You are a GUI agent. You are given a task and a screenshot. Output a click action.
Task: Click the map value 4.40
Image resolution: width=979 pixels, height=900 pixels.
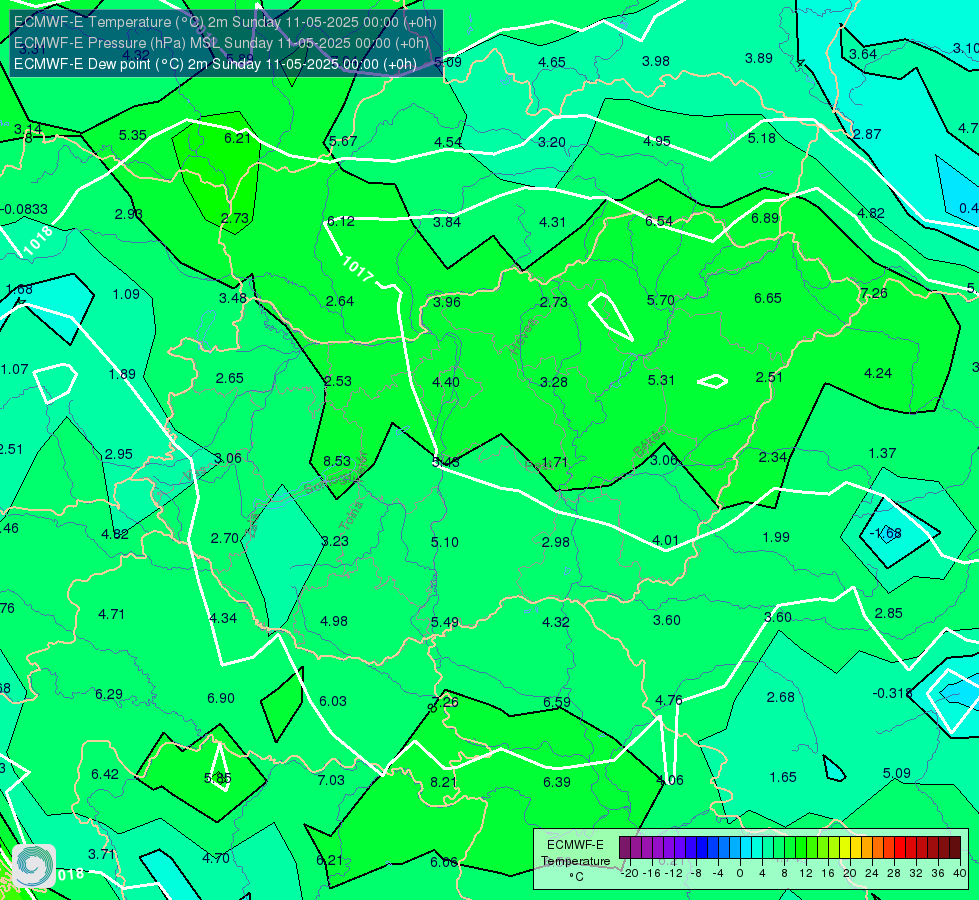[x=446, y=382]
